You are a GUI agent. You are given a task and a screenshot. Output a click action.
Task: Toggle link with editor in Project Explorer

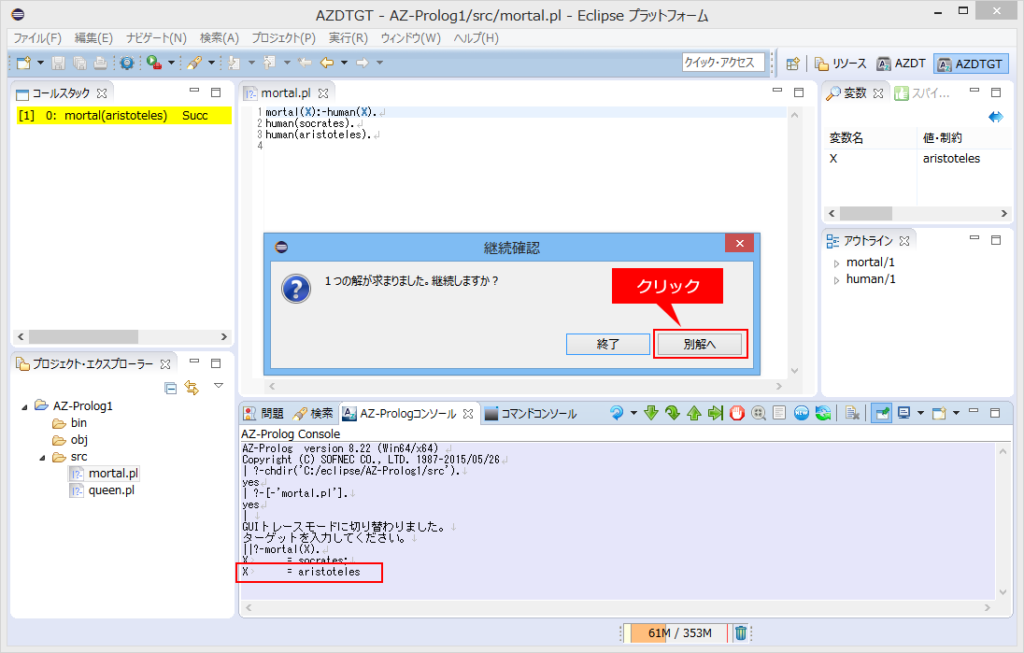192,388
